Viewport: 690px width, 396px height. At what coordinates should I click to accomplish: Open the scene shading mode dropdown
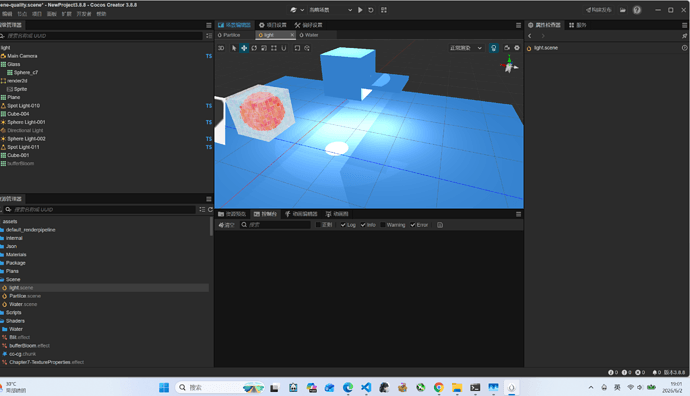466,48
